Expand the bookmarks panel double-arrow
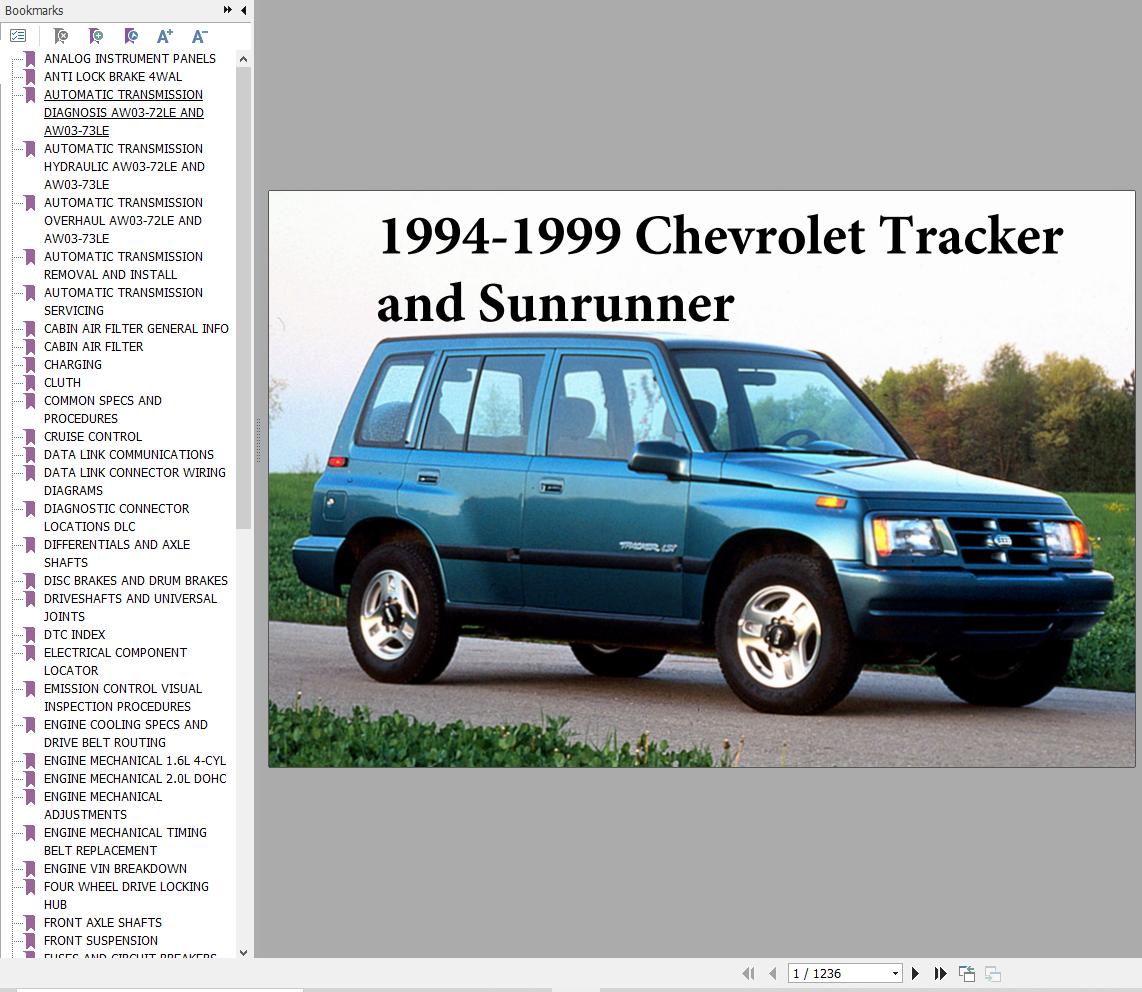1142x992 pixels. coord(227,10)
